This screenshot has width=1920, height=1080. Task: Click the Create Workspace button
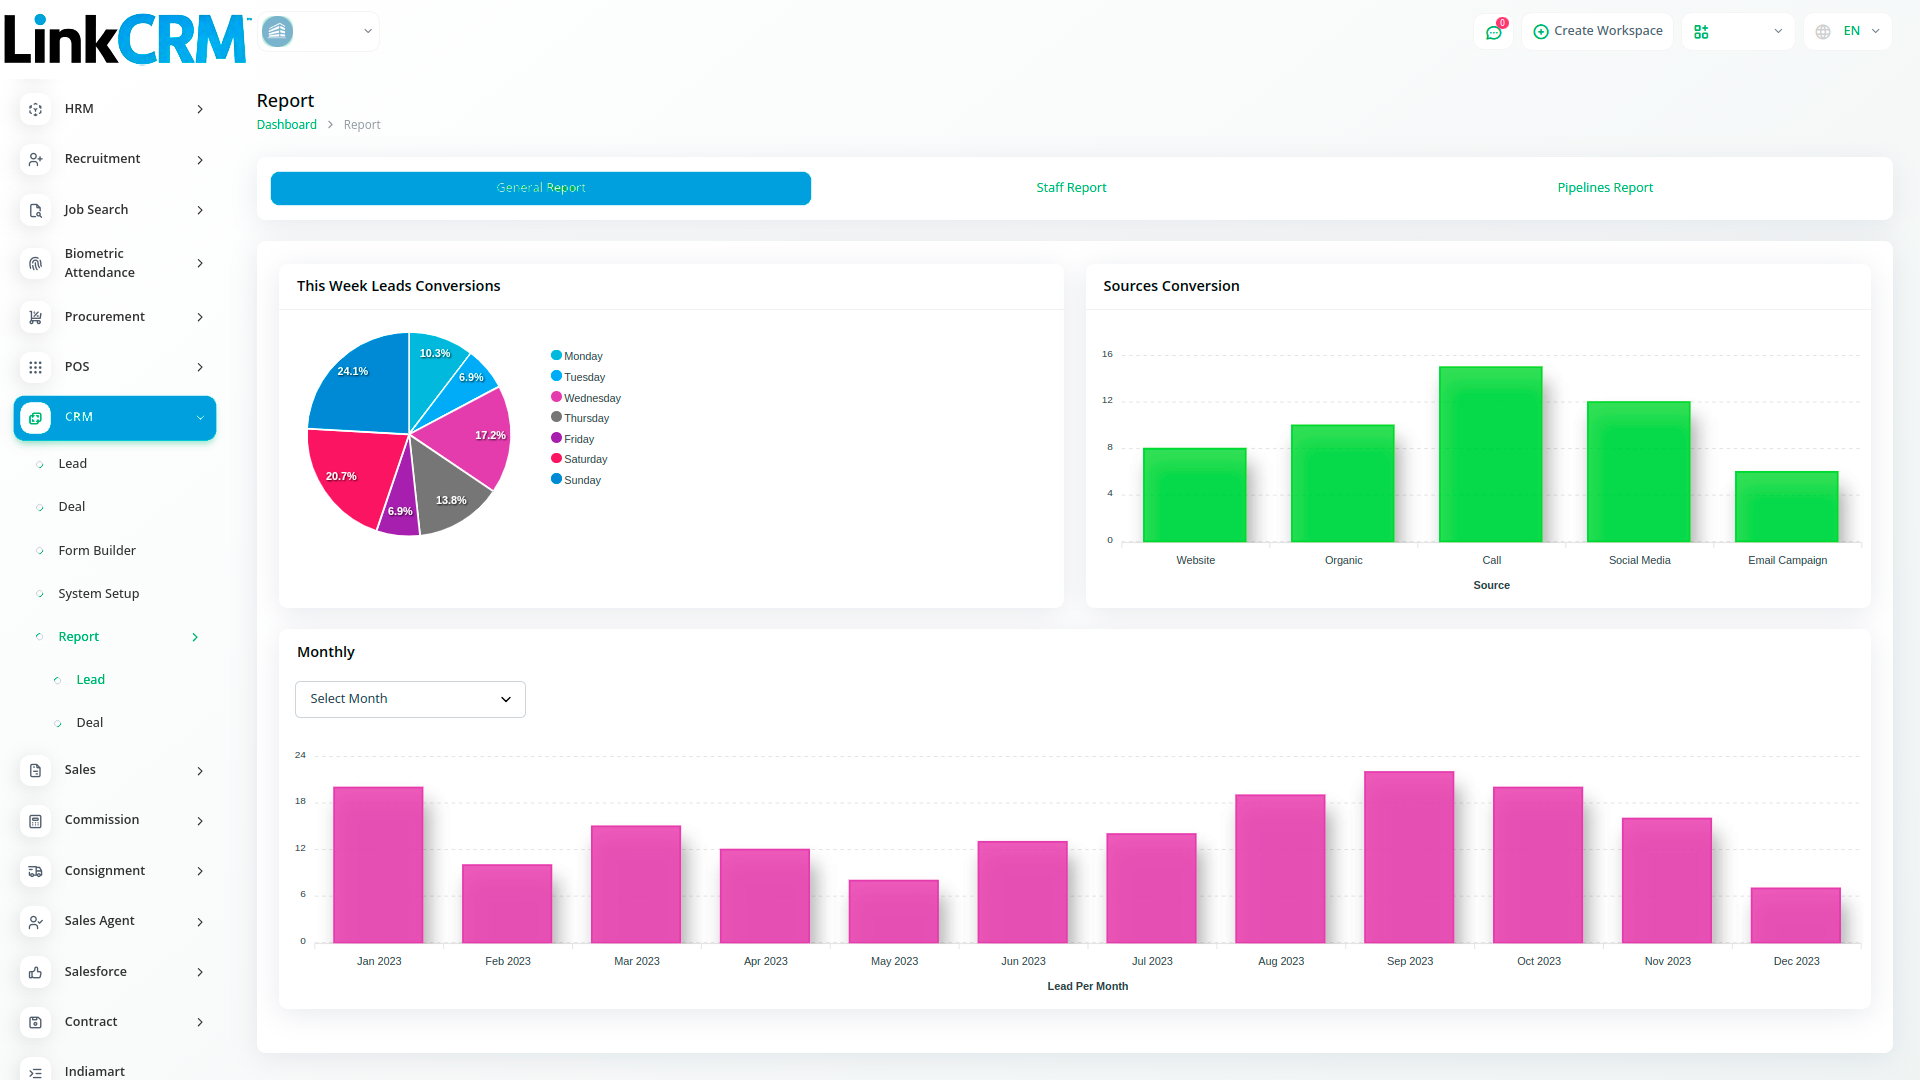click(x=1598, y=31)
